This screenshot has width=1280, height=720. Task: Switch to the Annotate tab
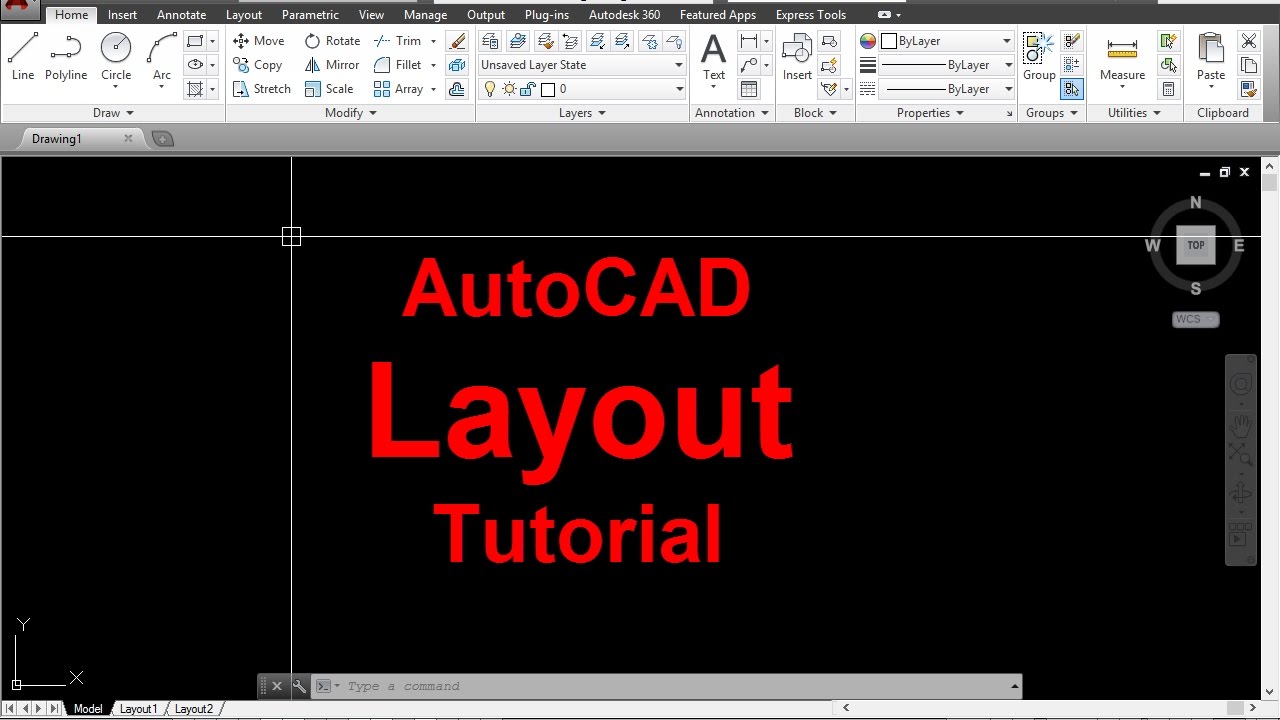click(181, 15)
